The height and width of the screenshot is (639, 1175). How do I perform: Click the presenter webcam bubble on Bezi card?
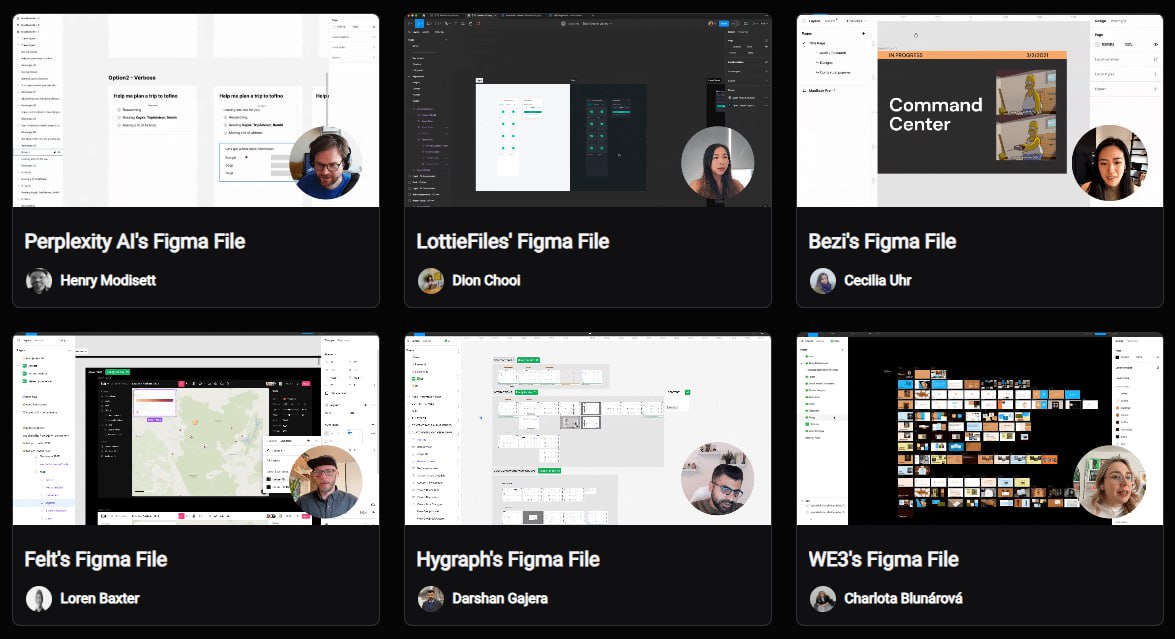point(1110,163)
